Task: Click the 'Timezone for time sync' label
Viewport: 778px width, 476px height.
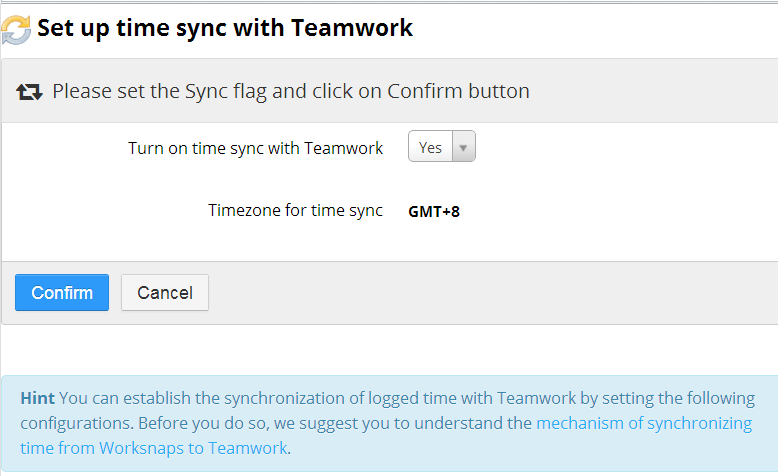Action: (x=295, y=210)
